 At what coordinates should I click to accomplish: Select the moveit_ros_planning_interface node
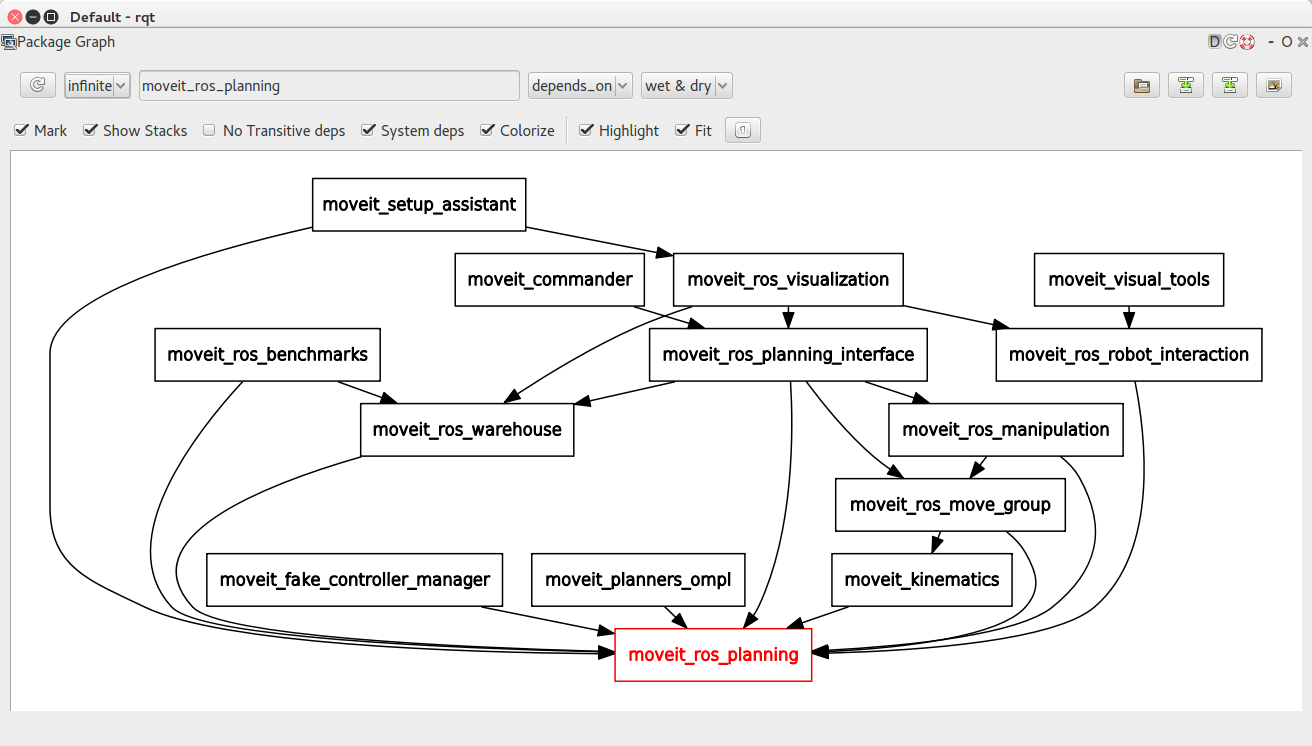tap(788, 354)
